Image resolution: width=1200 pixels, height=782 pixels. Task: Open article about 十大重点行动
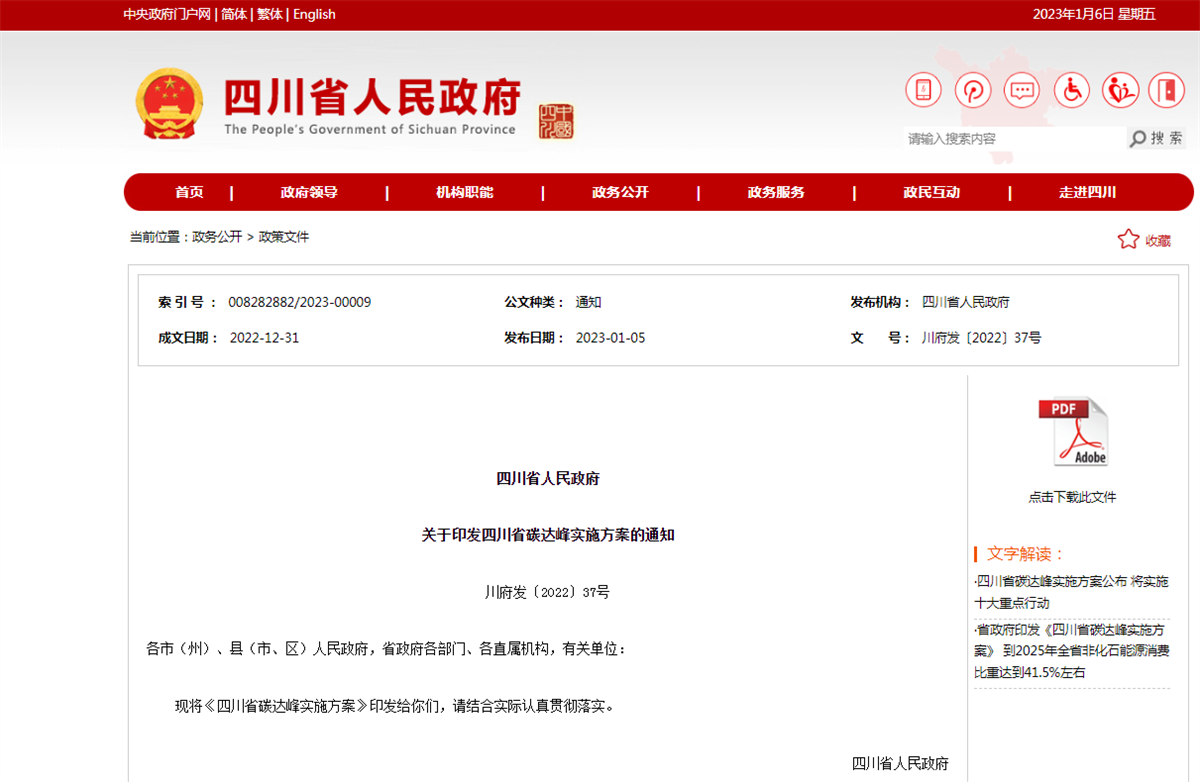[1071, 592]
